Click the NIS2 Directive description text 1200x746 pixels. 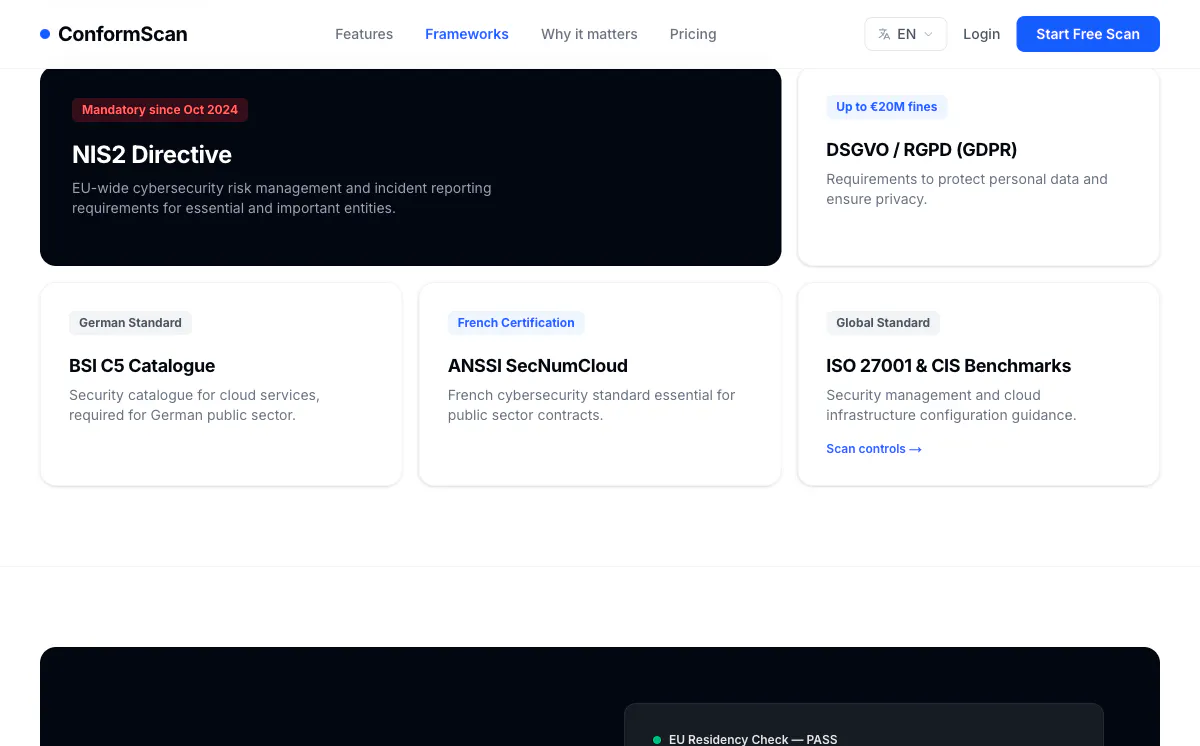click(282, 198)
